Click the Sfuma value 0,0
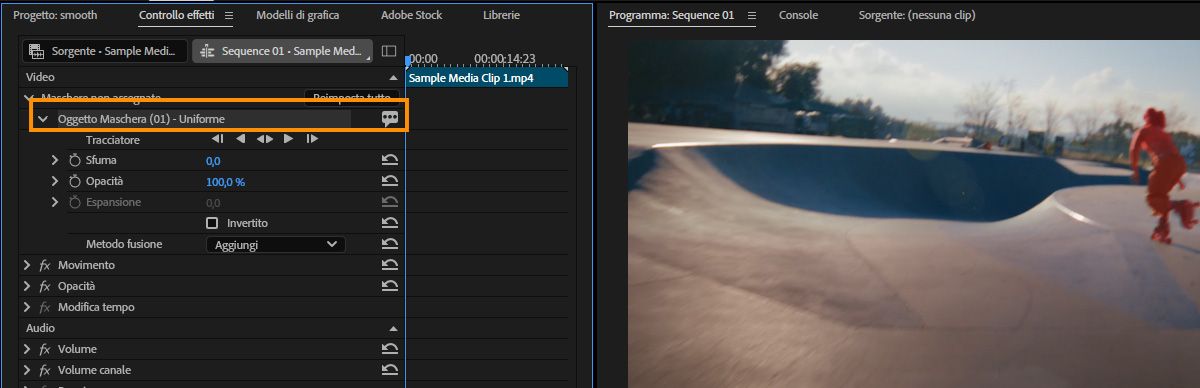Image resolution: width=1200 pixels, height=388 pixels. (213, 160)
